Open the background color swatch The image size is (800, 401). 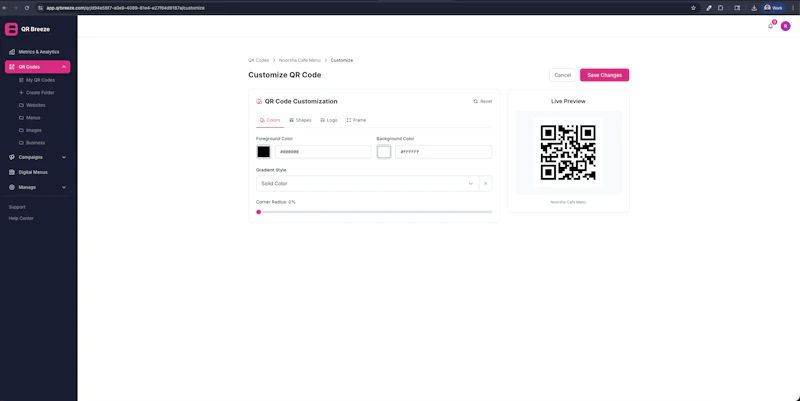tap(384, 152)
